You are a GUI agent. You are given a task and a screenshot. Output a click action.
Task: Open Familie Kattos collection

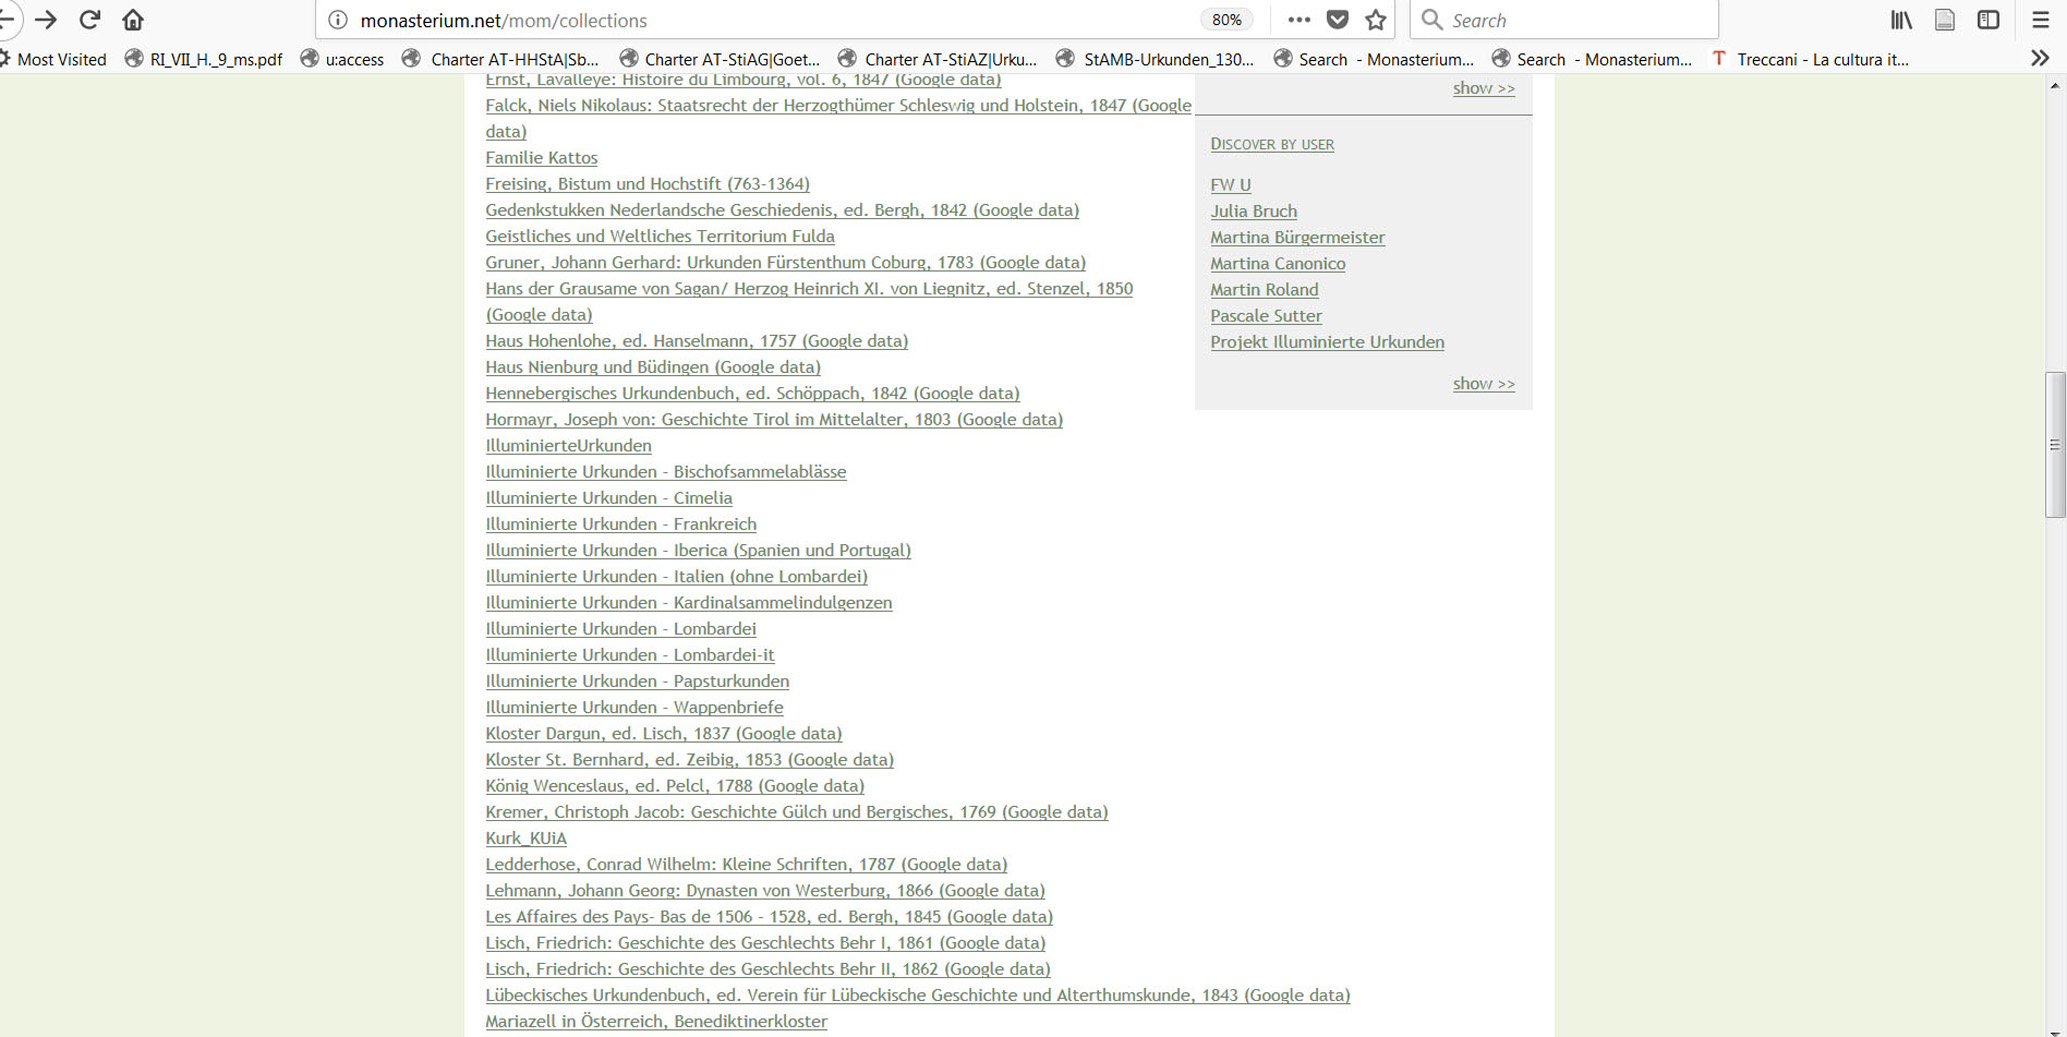pos(541,158)
